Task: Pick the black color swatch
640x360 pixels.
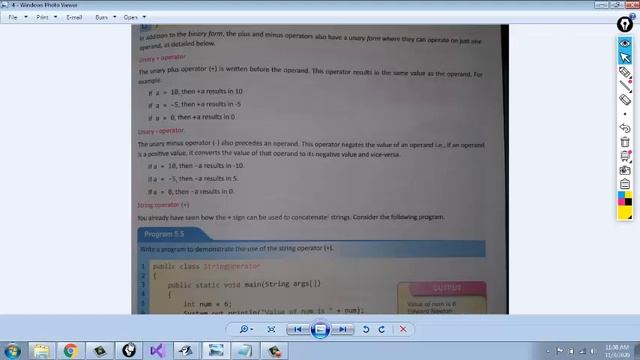Action: [628, 202]
